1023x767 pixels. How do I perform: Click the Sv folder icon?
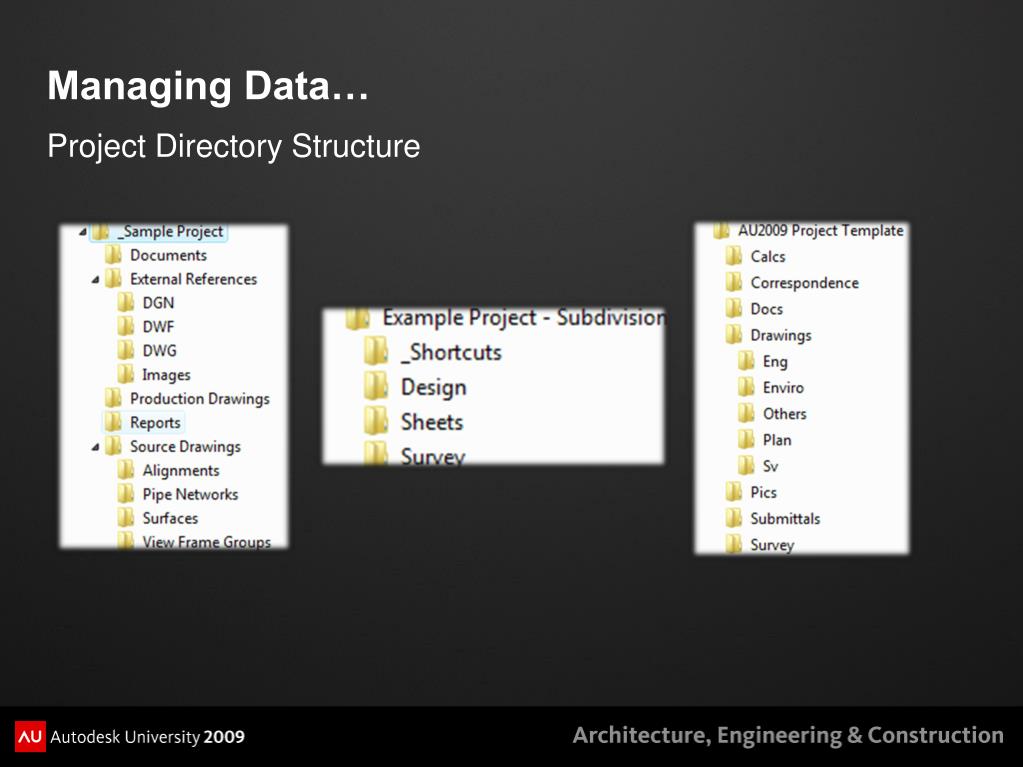(746, 465)
